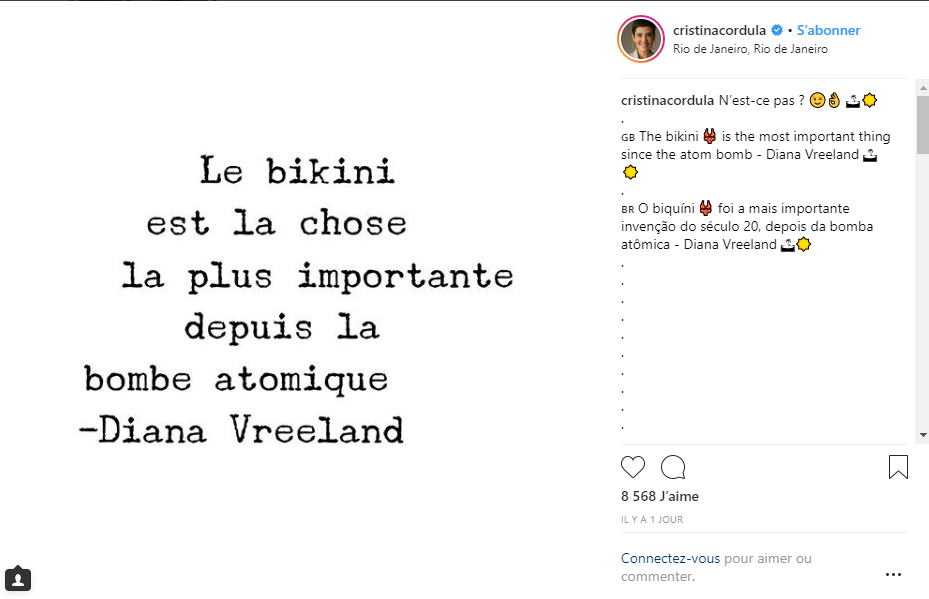This screenshot has width=929, height=599.
Task: Open cristinacordula username in the post header
Action: pos(720,31)
